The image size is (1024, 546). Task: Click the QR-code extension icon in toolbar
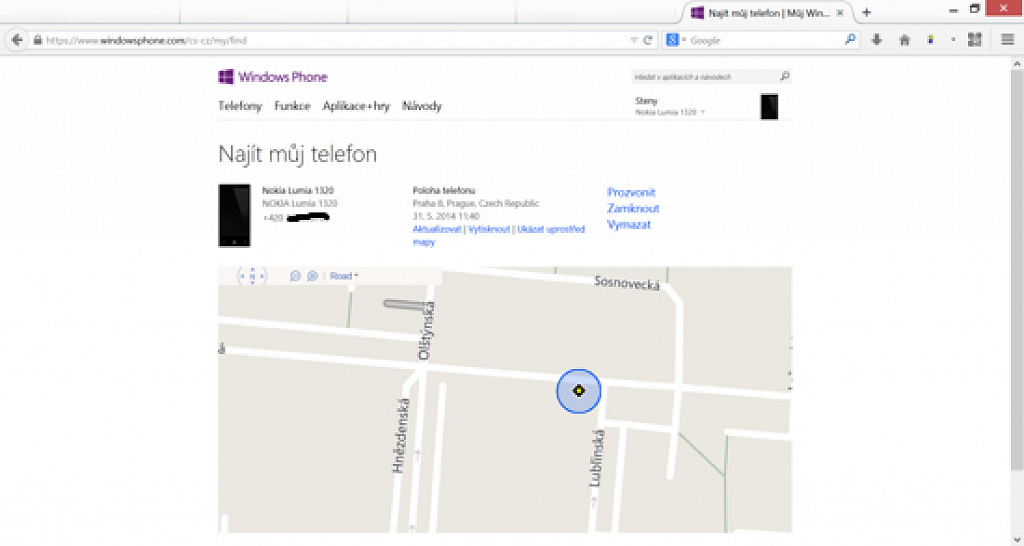pos(974,40)
